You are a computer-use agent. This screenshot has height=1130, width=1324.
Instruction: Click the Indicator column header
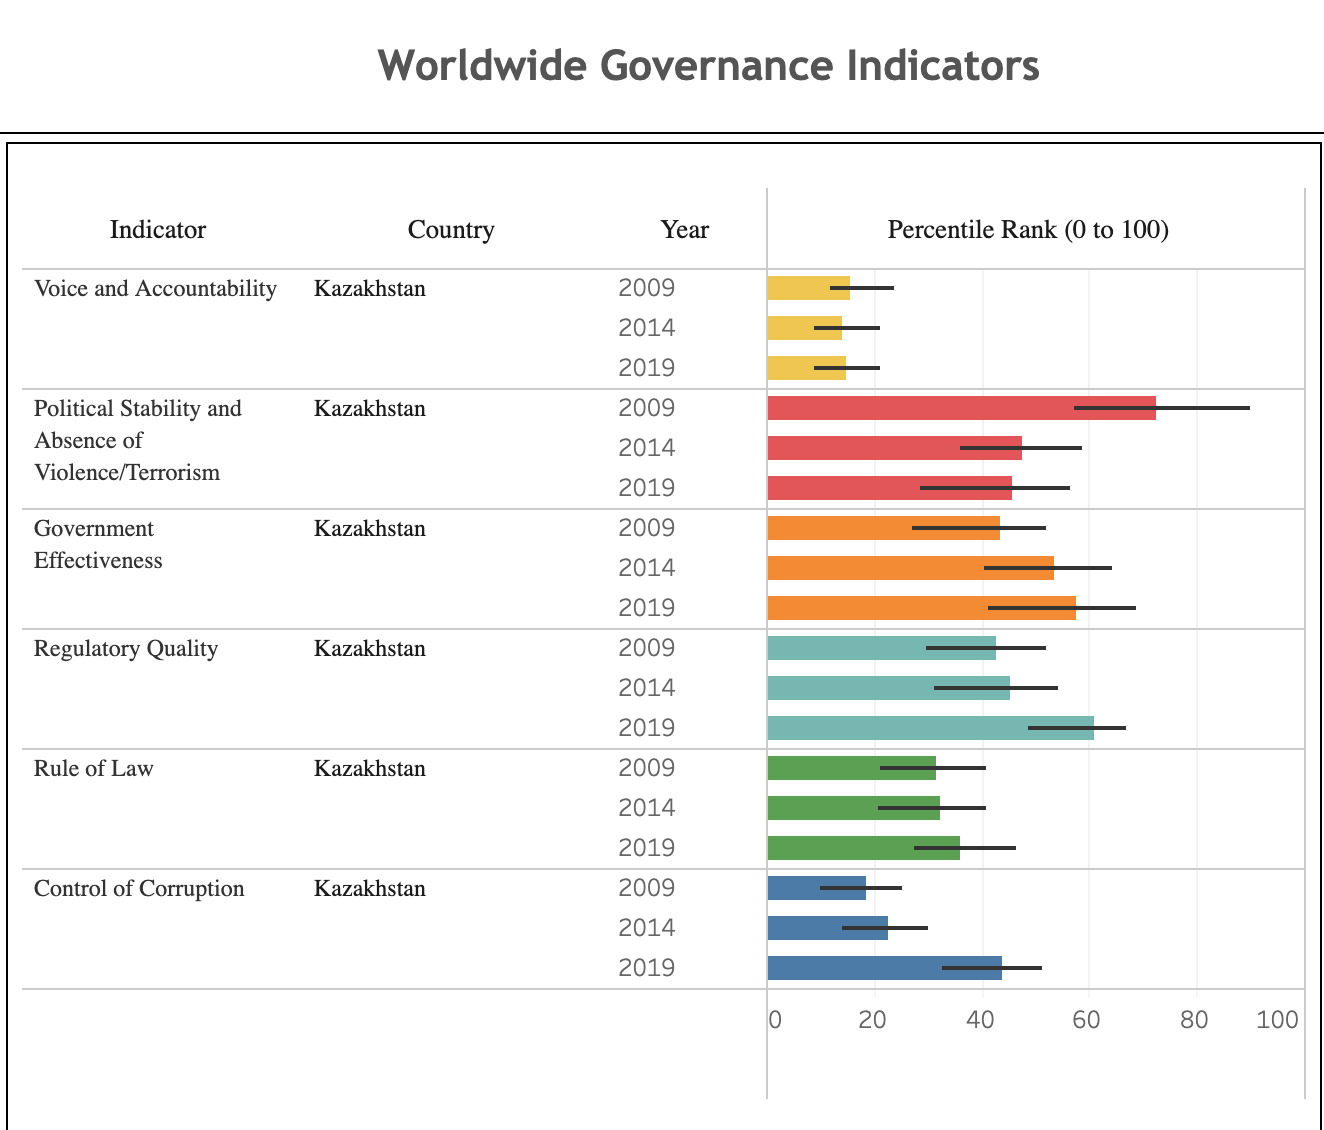tap(157, 230)
